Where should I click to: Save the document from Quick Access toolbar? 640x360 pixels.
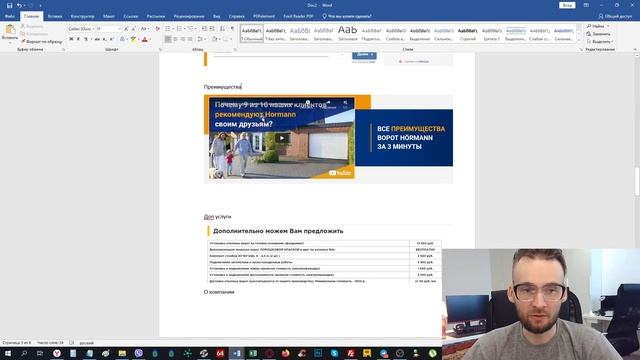click(x=9, y=5)
